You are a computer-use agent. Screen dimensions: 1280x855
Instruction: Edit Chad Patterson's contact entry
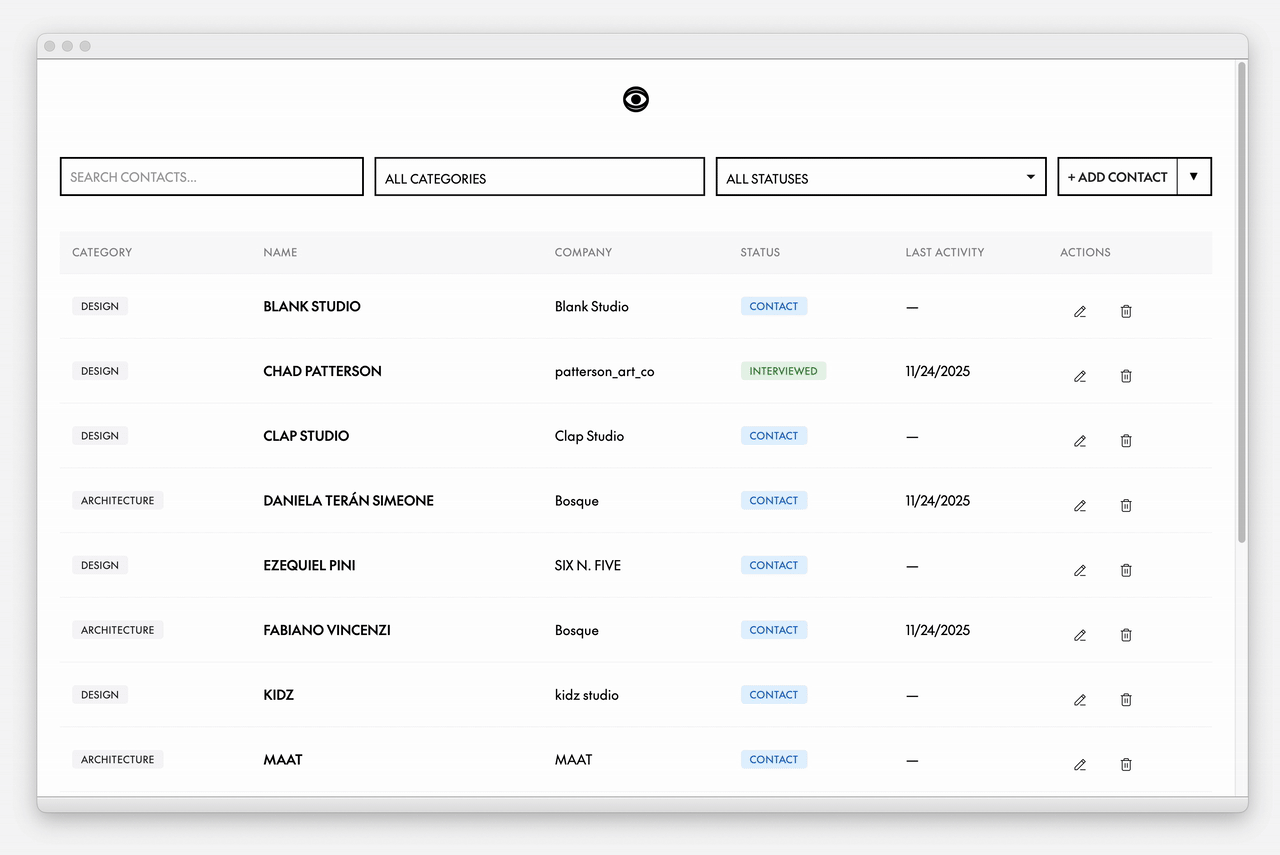(x=1079, y=377)
